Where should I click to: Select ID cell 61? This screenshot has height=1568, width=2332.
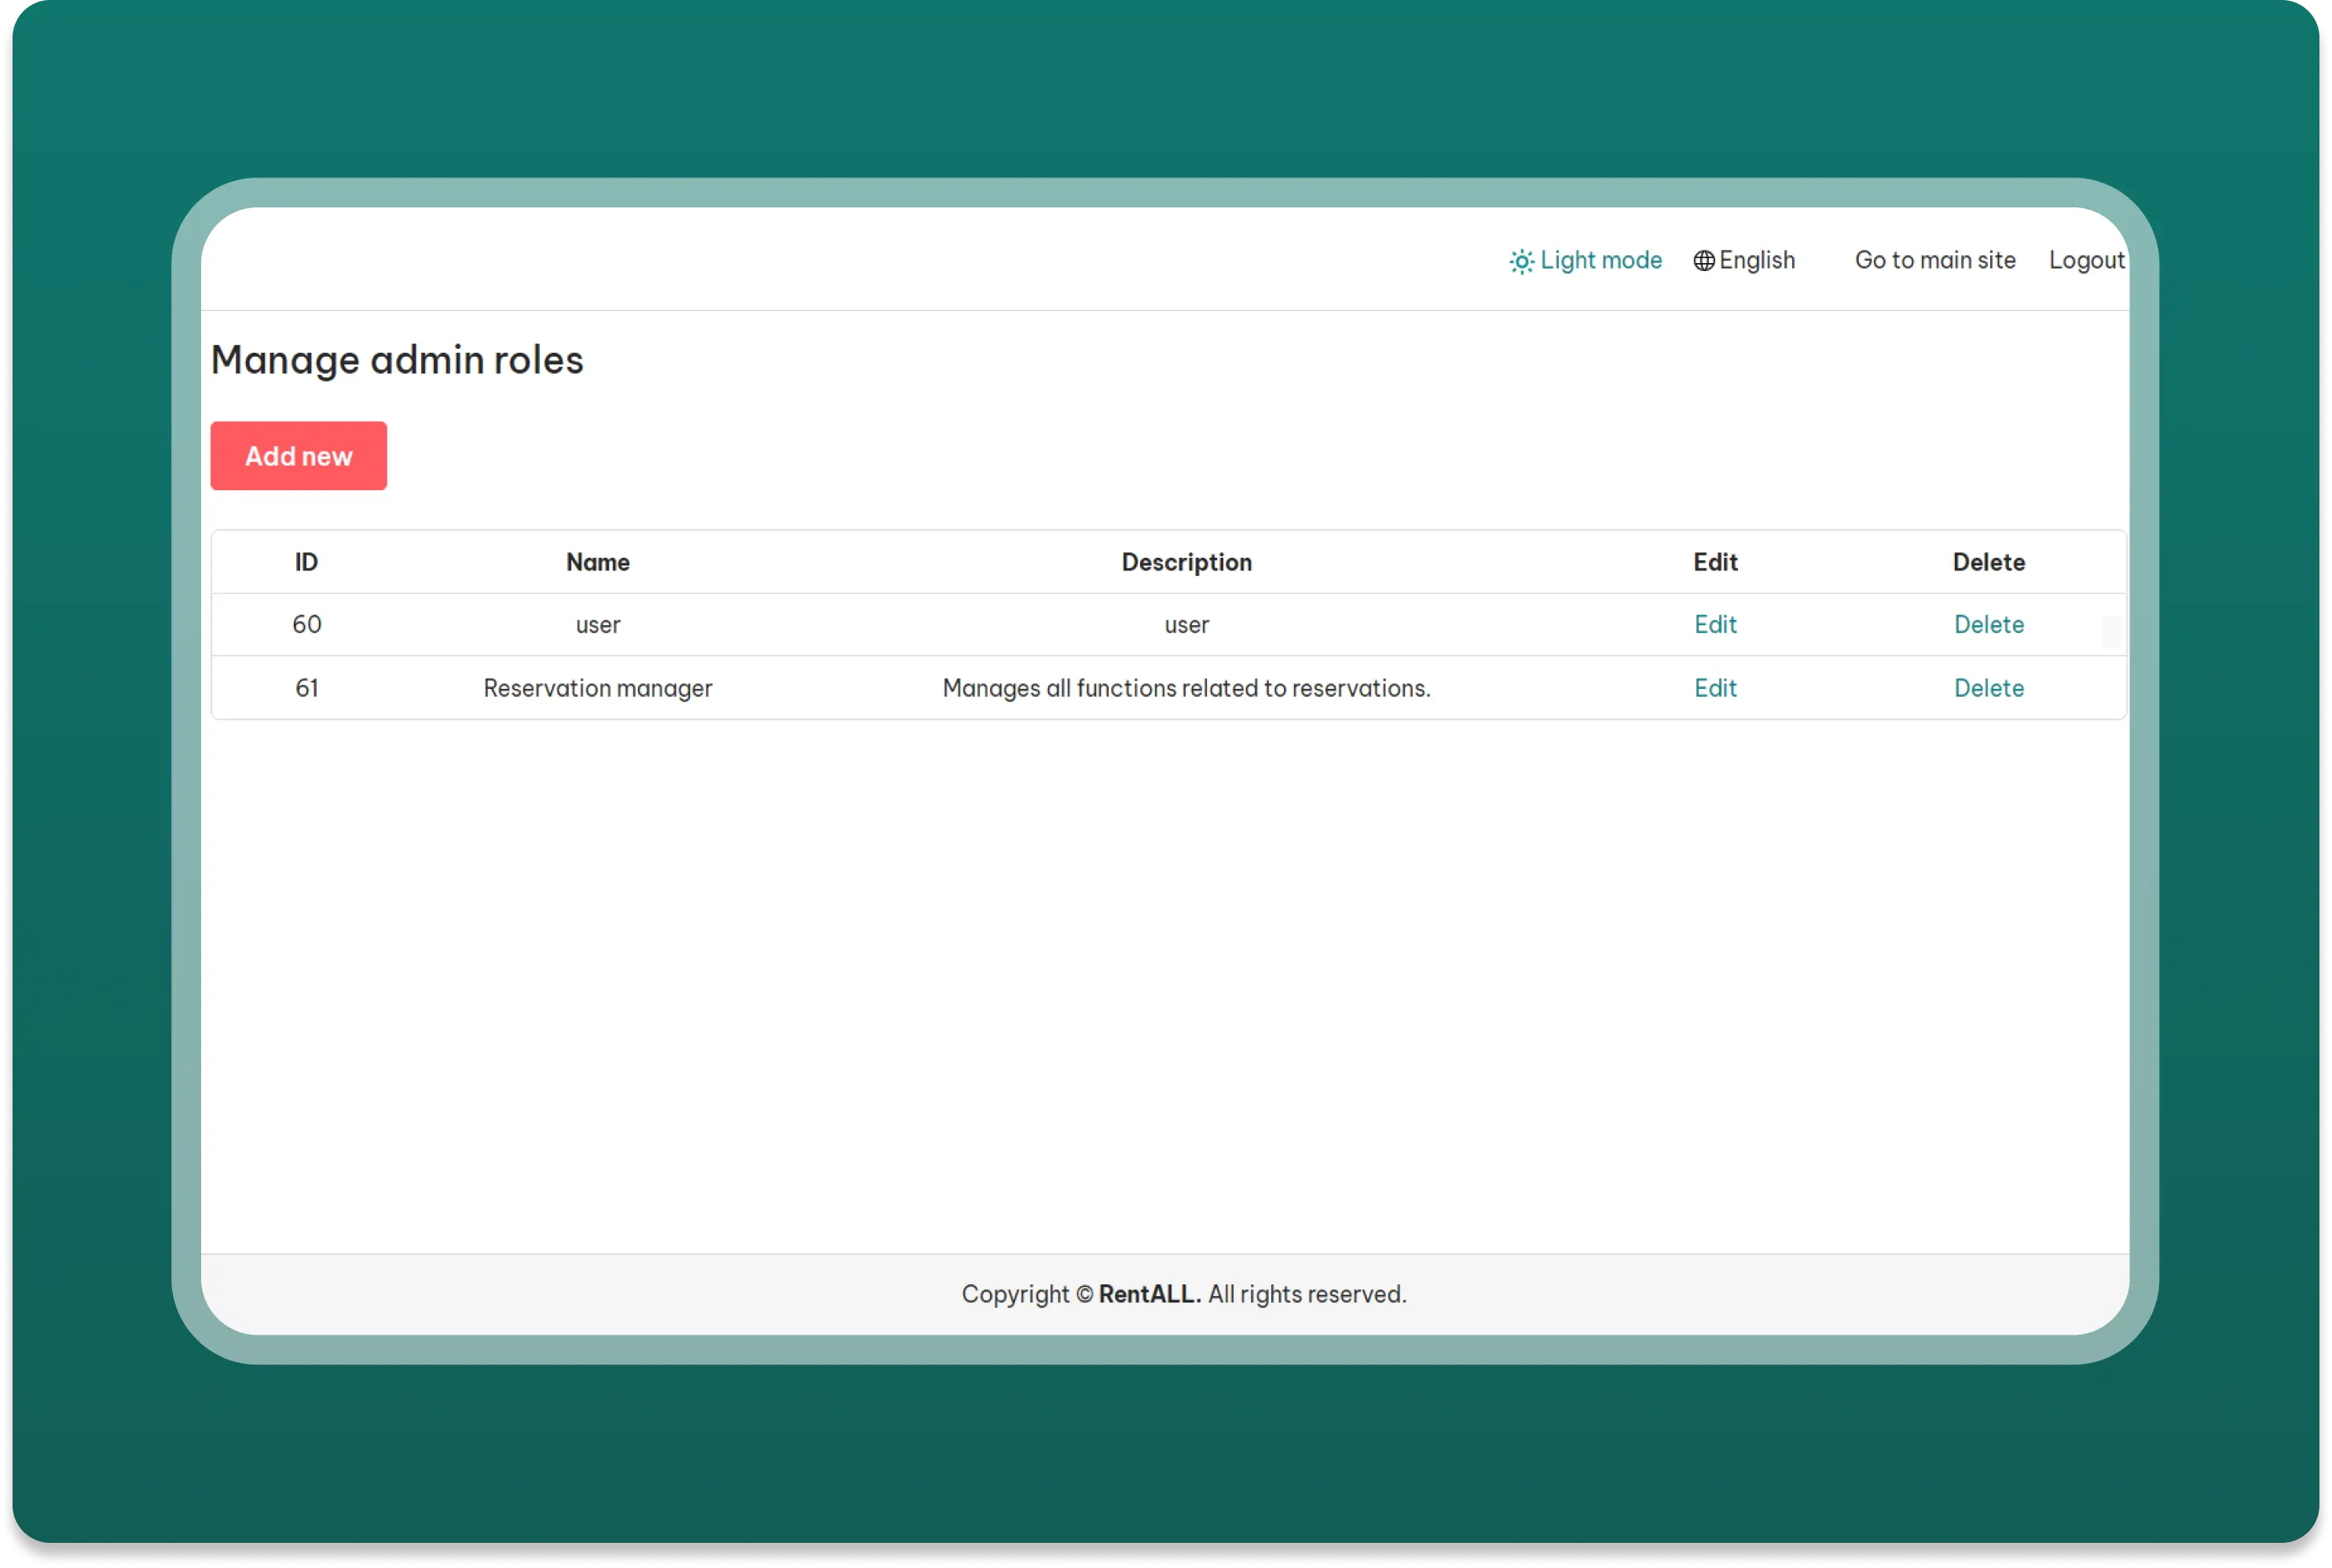pos(306,688)
